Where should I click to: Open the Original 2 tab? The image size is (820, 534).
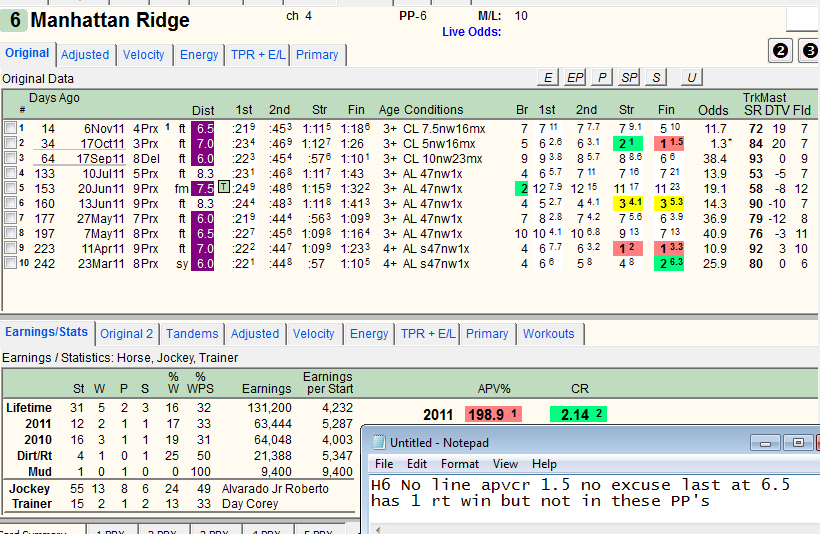127,334
